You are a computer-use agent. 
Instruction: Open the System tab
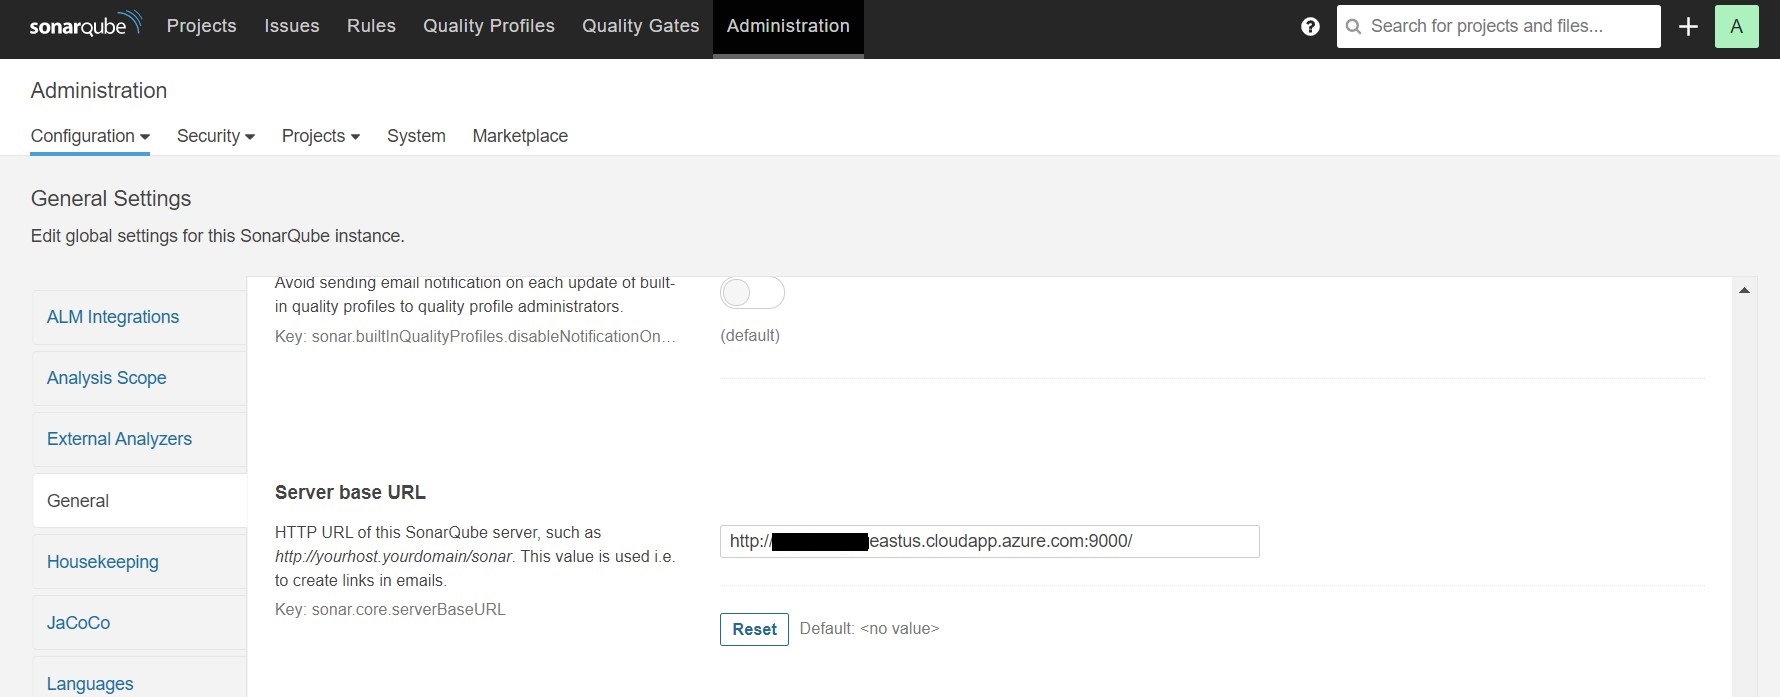[x=416, y=136]
